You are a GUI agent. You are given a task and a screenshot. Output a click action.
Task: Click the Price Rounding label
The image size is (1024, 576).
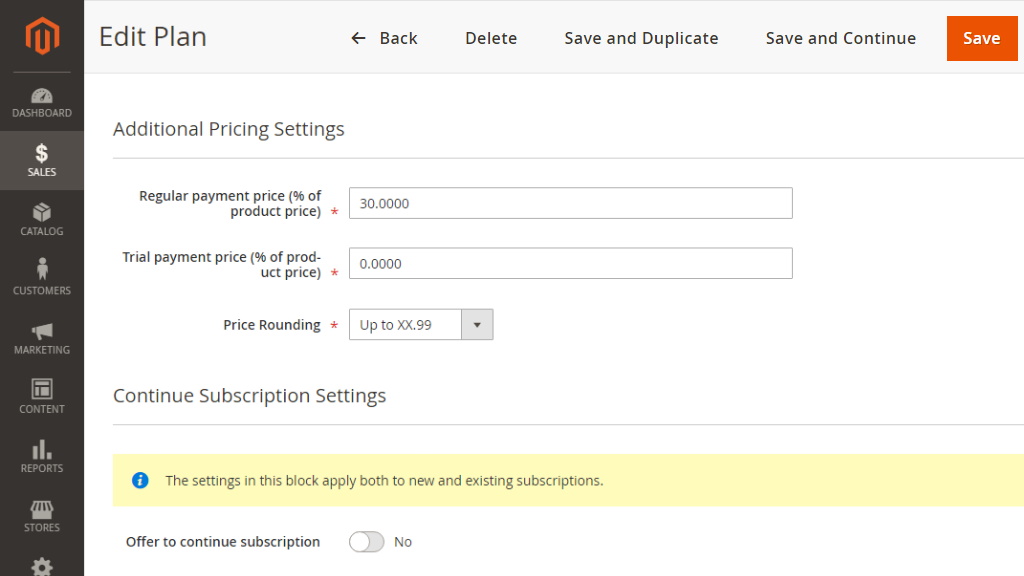(x=272, y=325)
